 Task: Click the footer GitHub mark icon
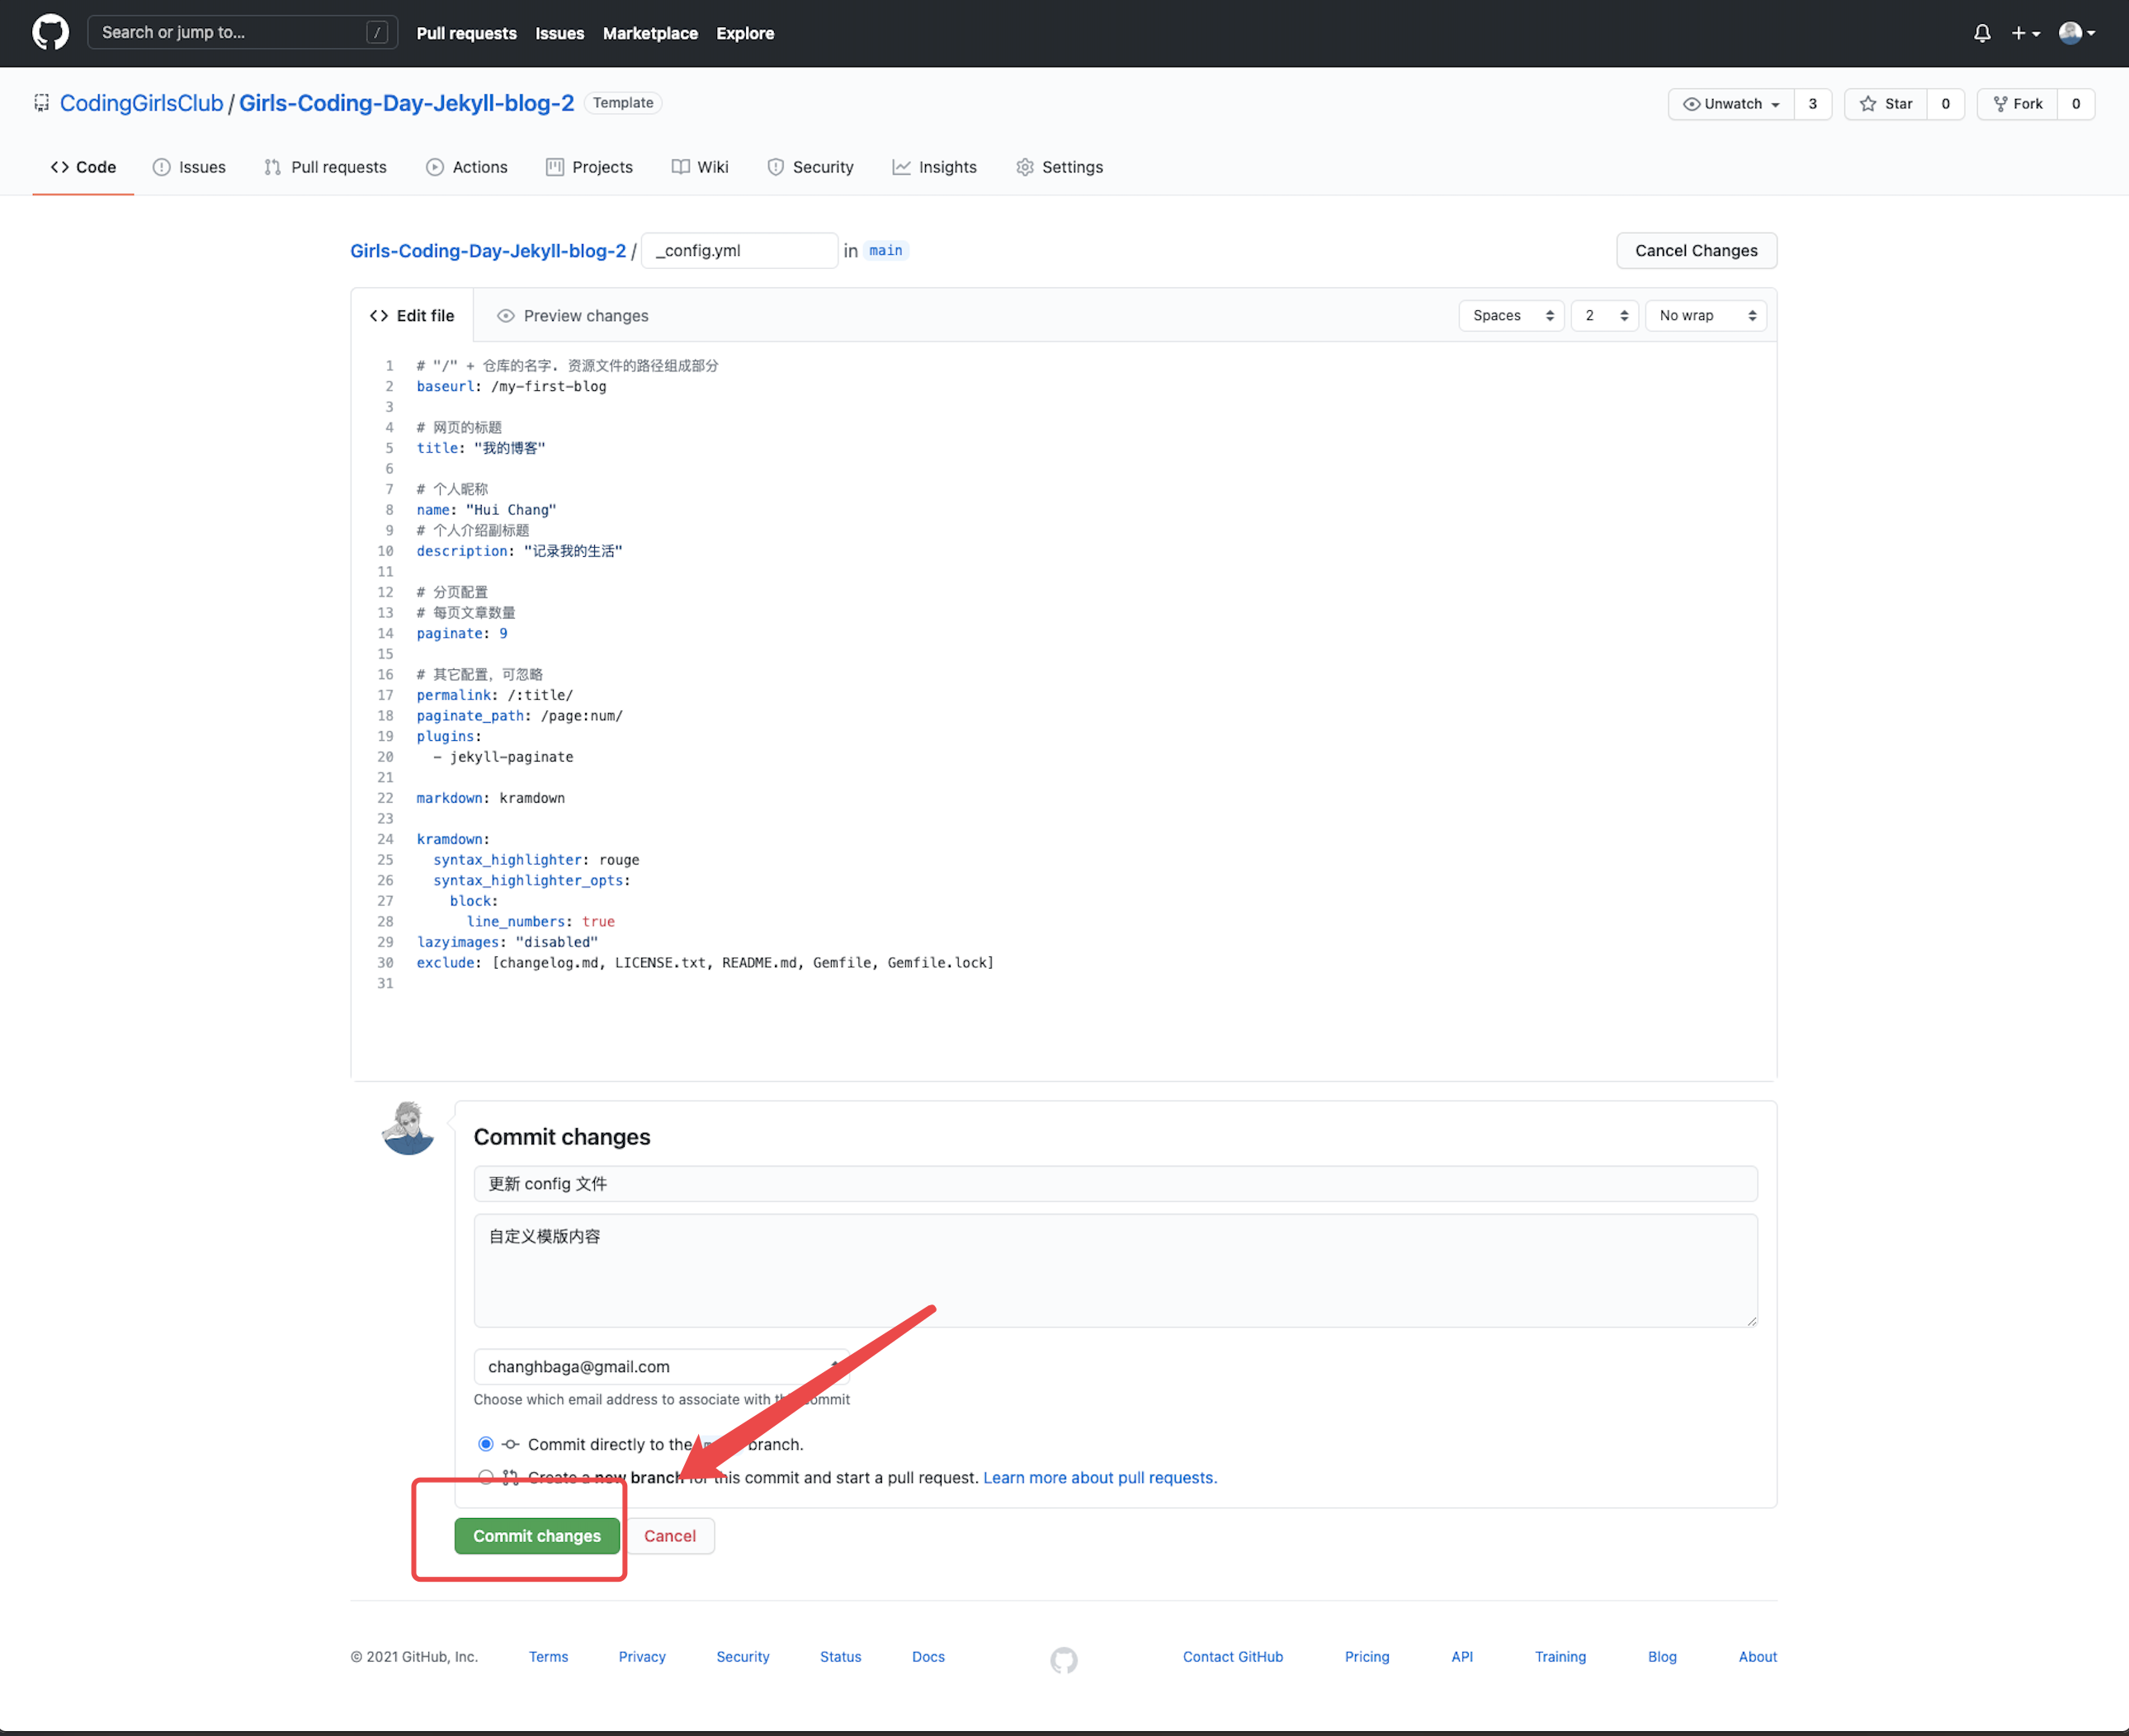1063,1660
